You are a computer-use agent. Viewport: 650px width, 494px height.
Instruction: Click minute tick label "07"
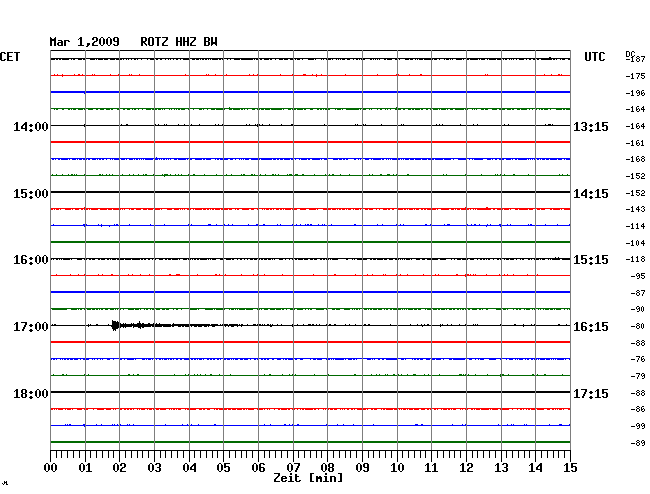tap(293, 467)
